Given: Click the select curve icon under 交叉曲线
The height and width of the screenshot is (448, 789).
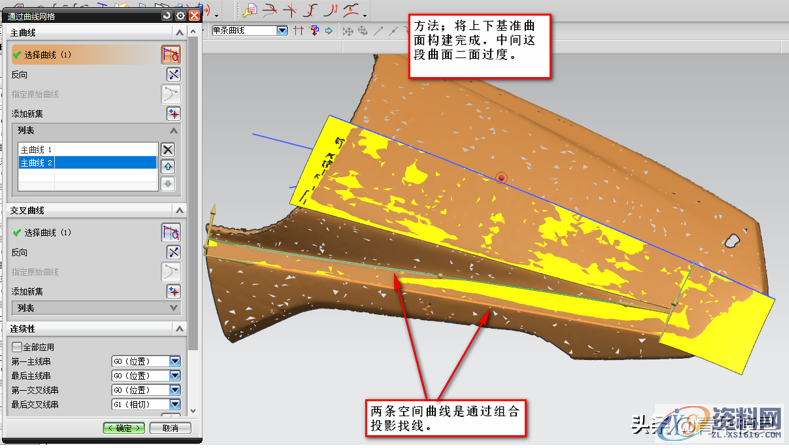Looking at the screenshot, I should pos(171,232).
